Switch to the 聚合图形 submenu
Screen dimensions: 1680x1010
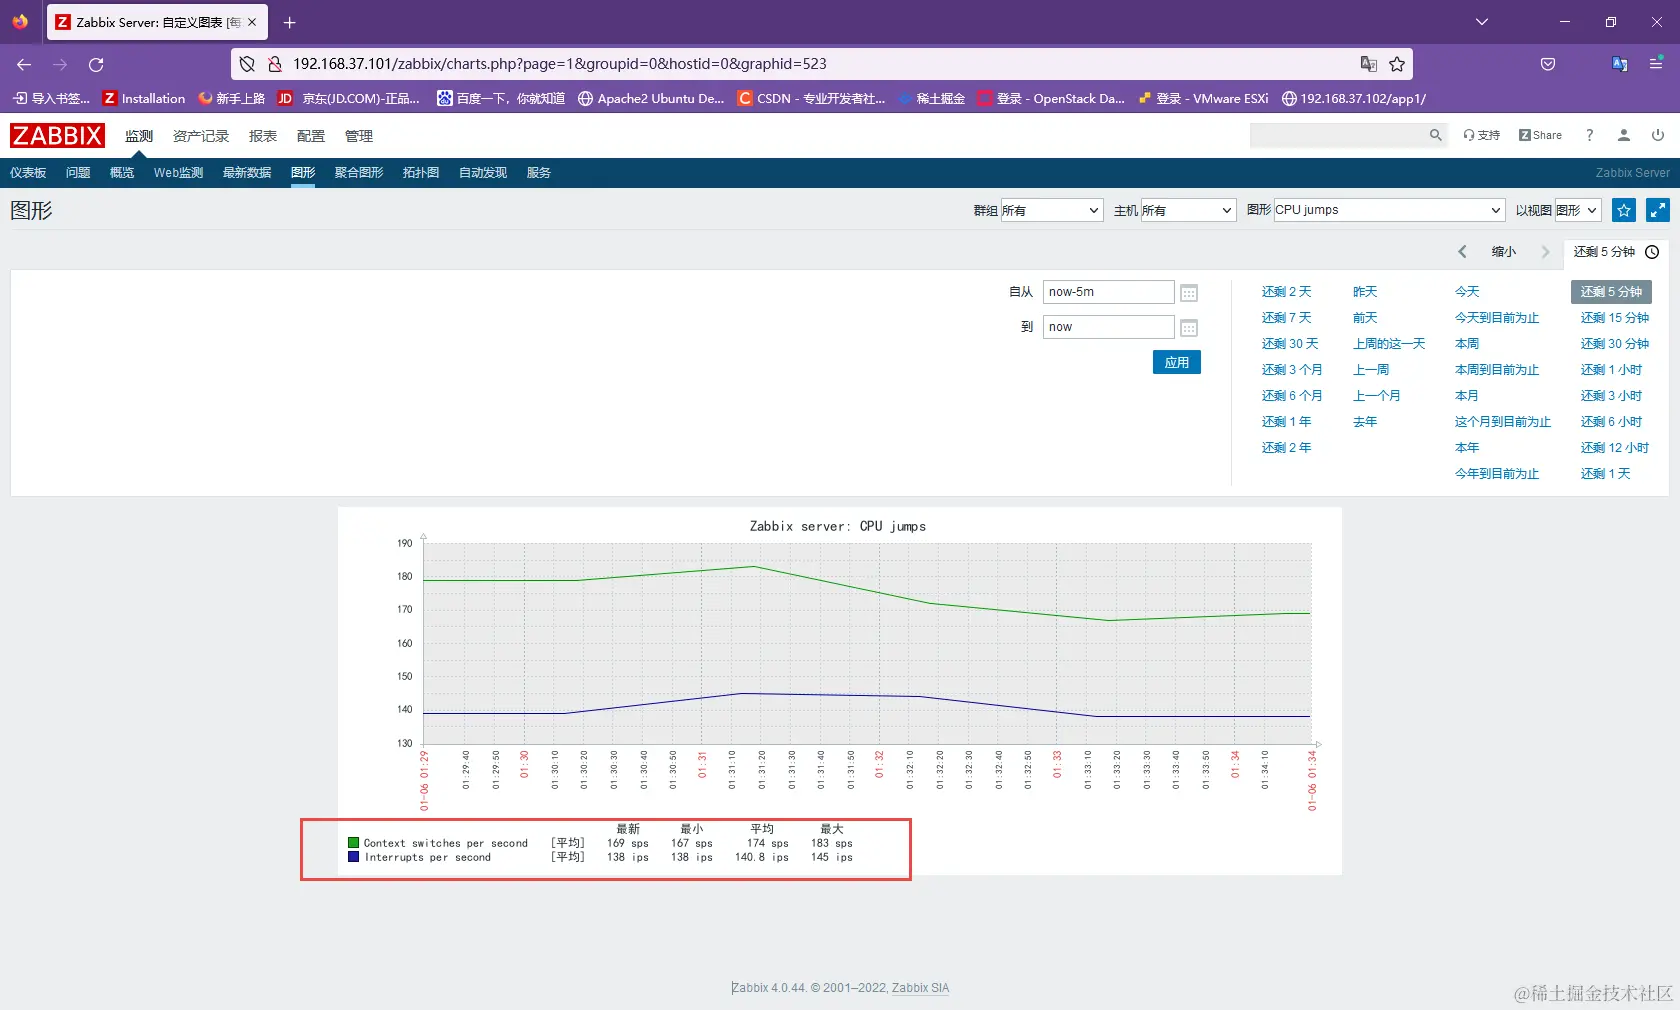(359, 173)
